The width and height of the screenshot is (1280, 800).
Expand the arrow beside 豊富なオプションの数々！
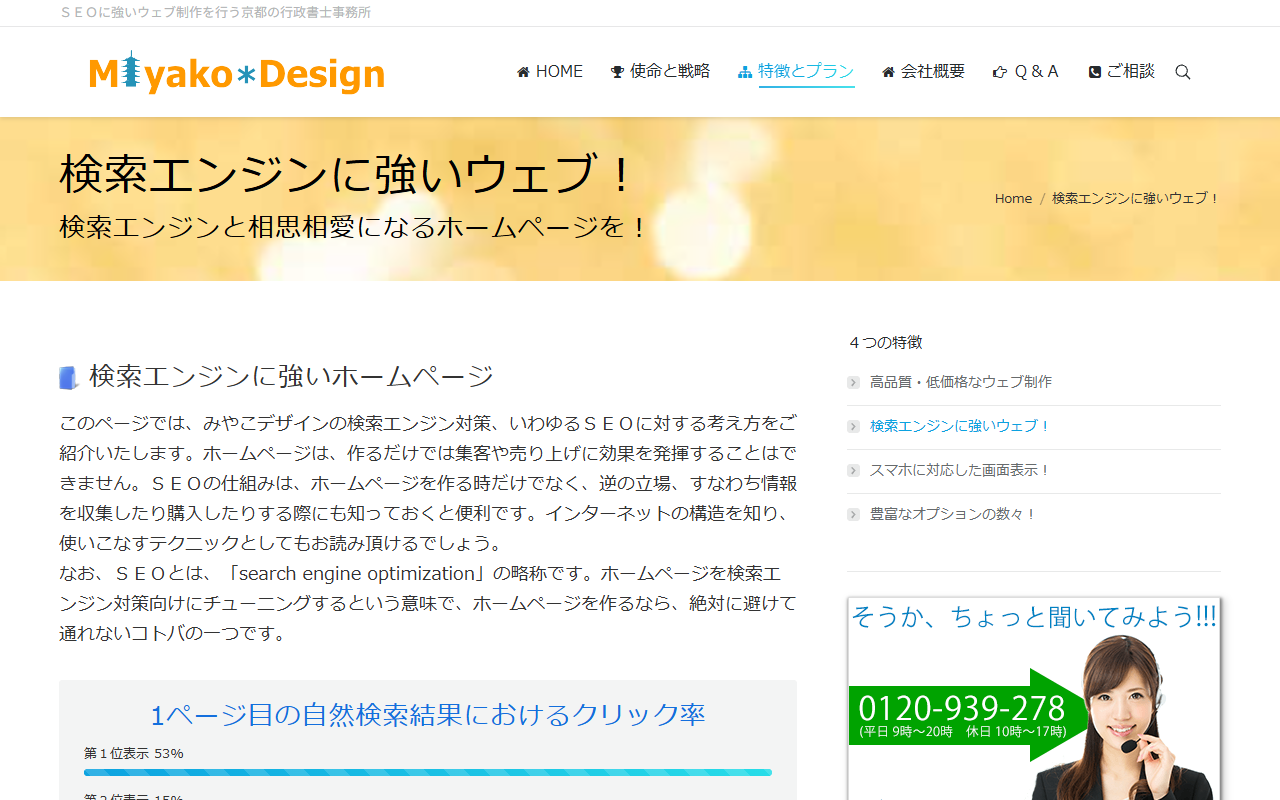pyautogui.click(x=852, y=514)
